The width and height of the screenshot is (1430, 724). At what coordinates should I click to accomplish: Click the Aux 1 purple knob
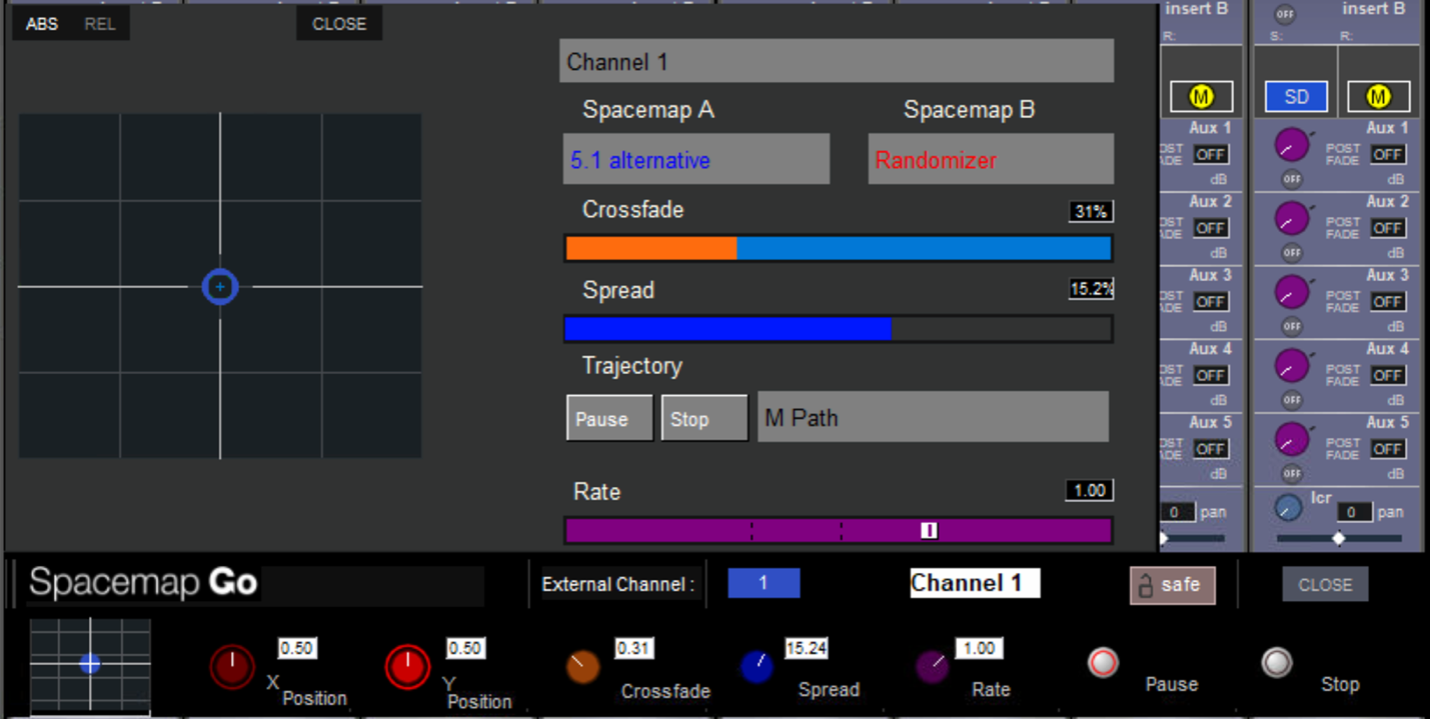point(1292,146)
